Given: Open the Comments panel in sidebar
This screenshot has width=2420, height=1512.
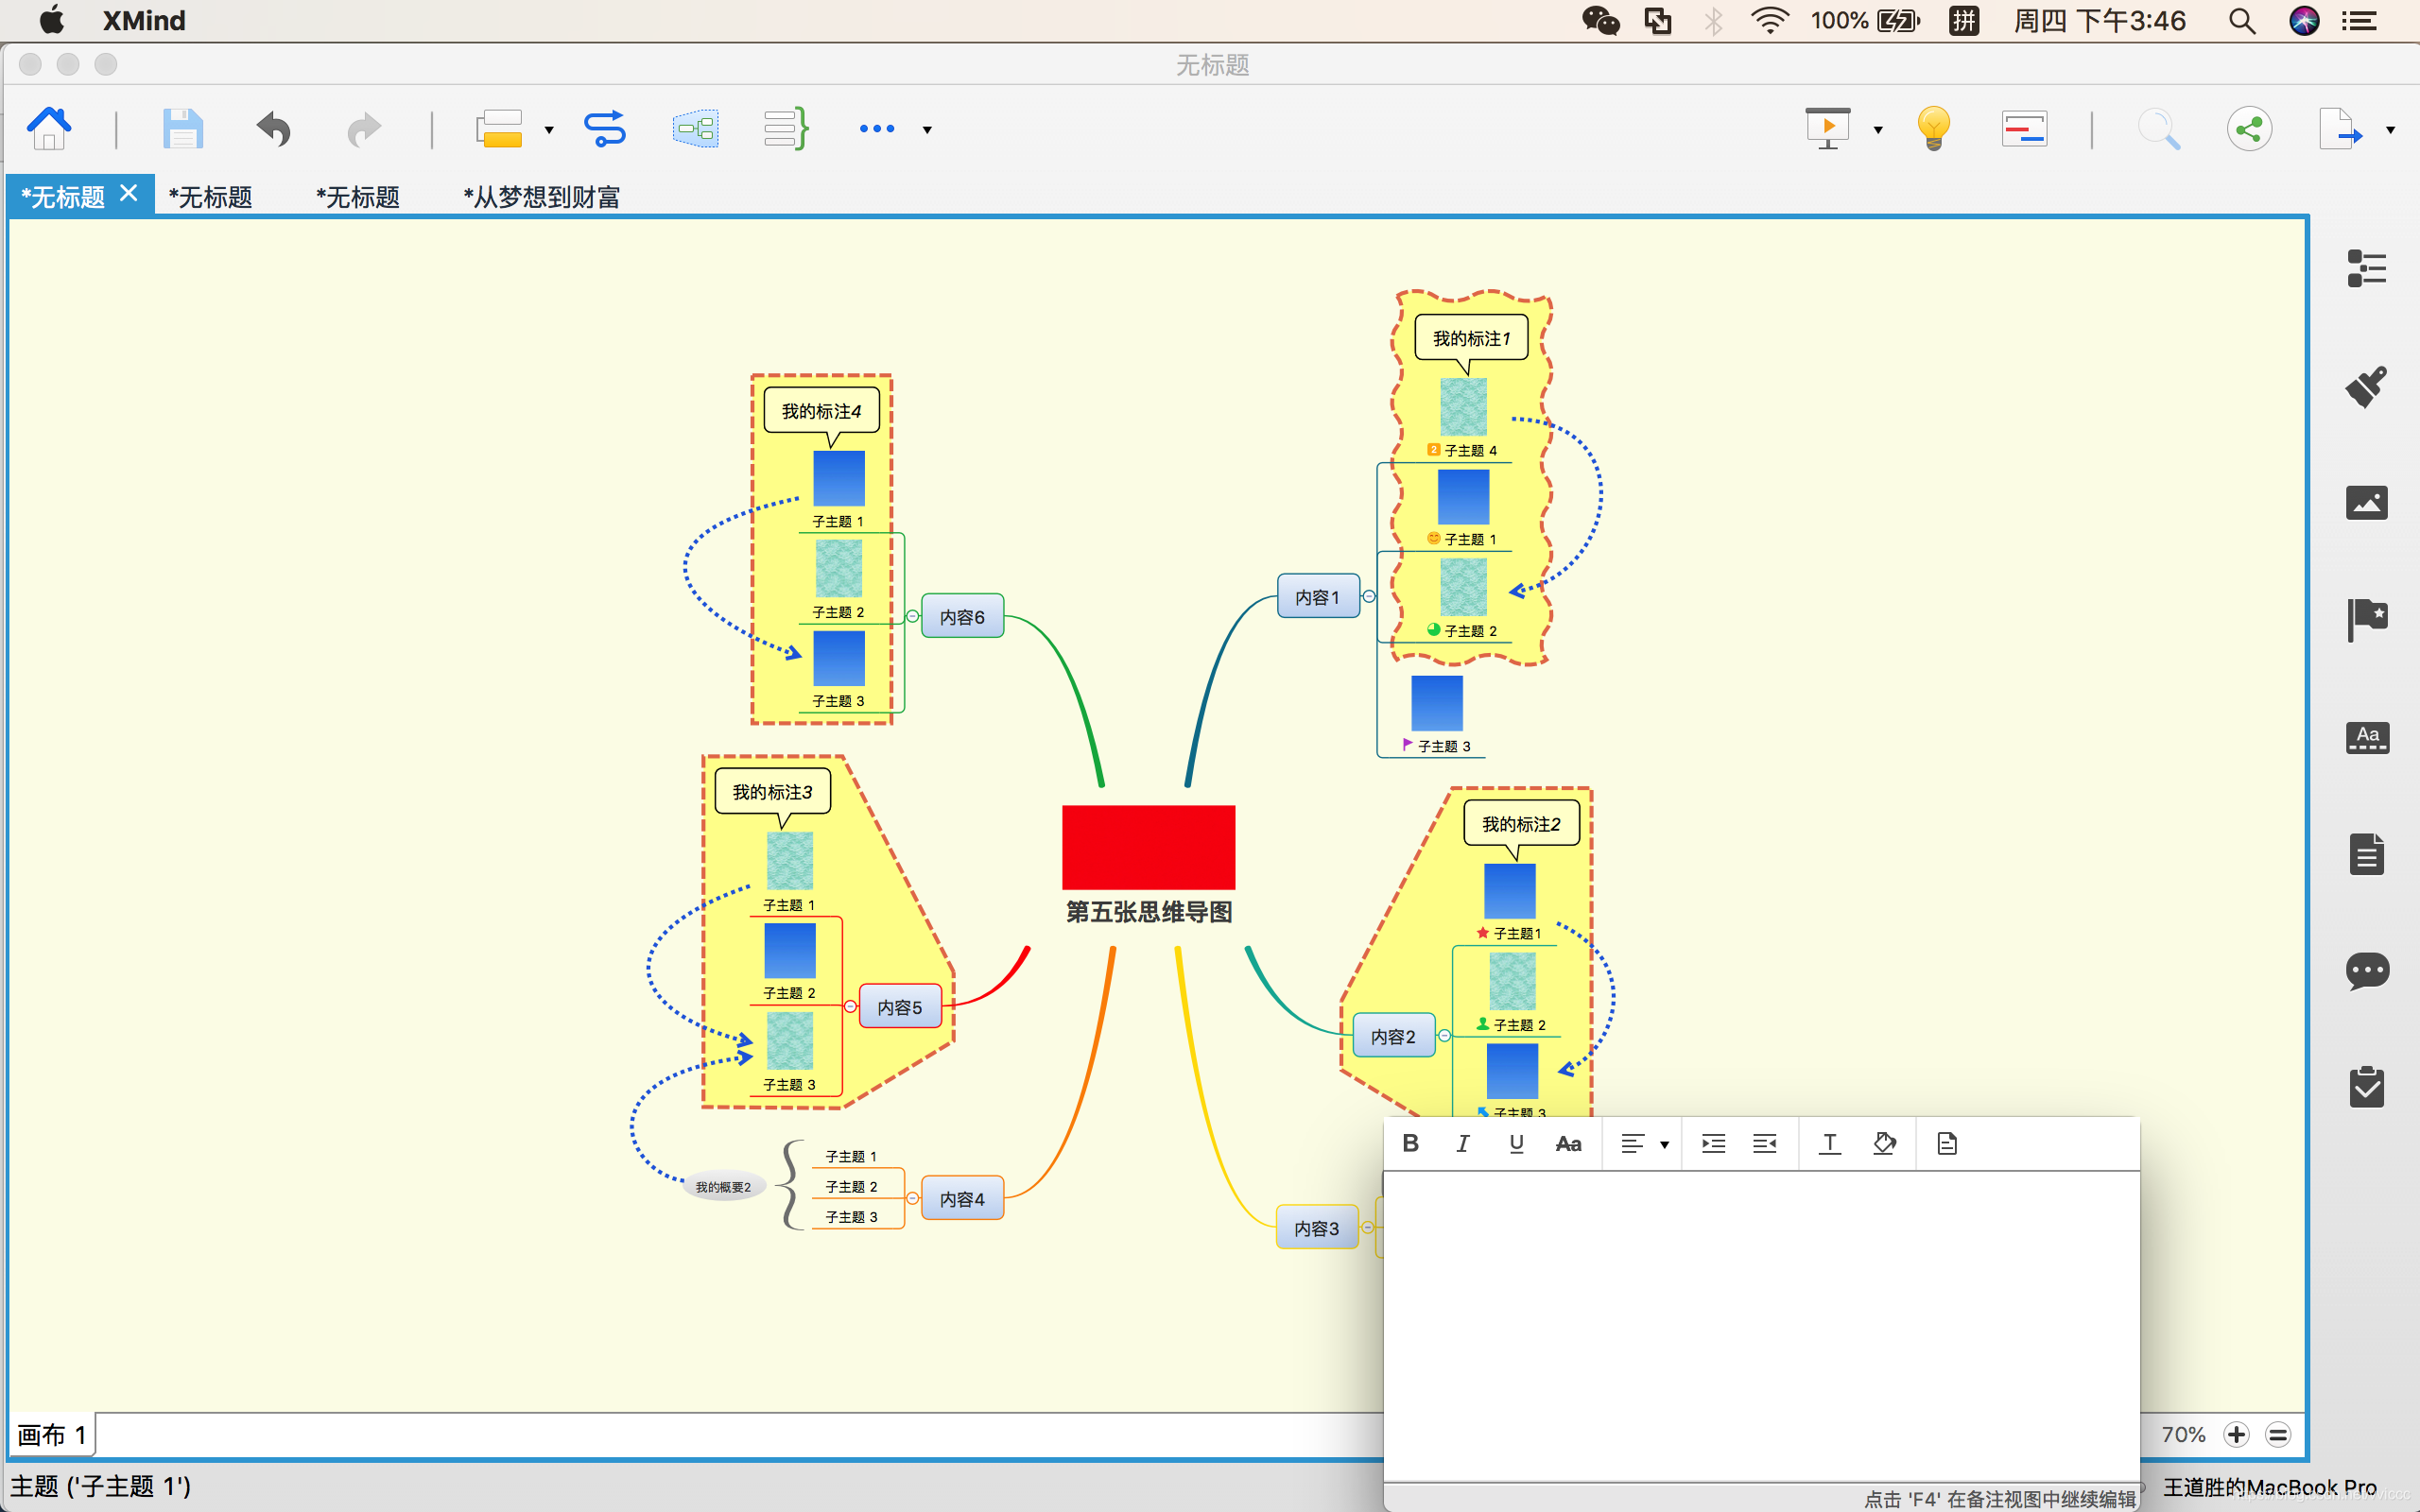Looking at the screenshot, I should [x=2366, y=970].
